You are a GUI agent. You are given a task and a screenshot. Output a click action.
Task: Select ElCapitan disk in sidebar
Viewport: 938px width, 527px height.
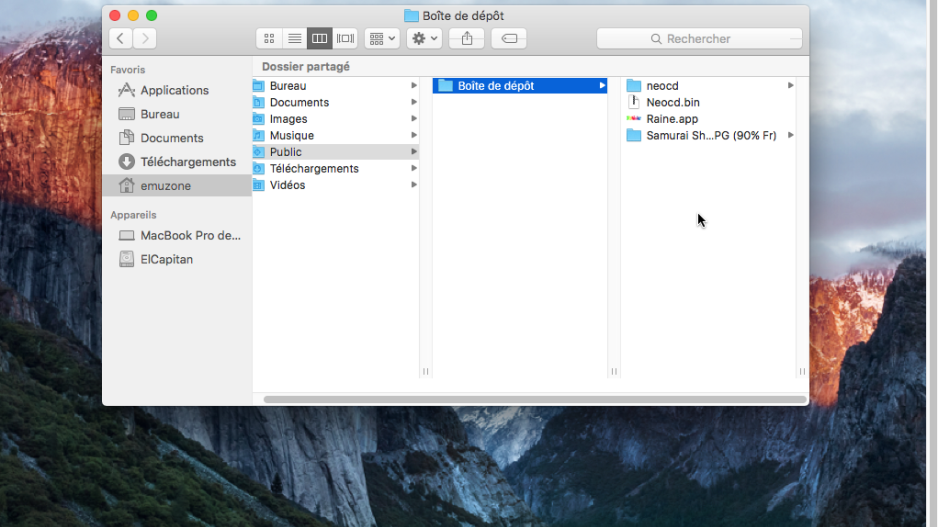pos(177,260)
